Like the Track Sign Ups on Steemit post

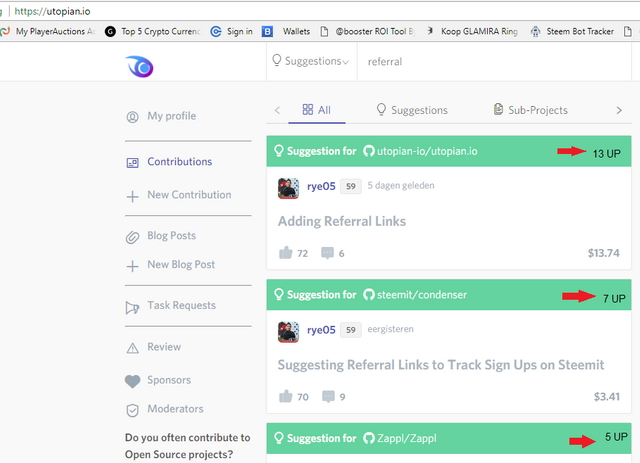click(286, 396)
